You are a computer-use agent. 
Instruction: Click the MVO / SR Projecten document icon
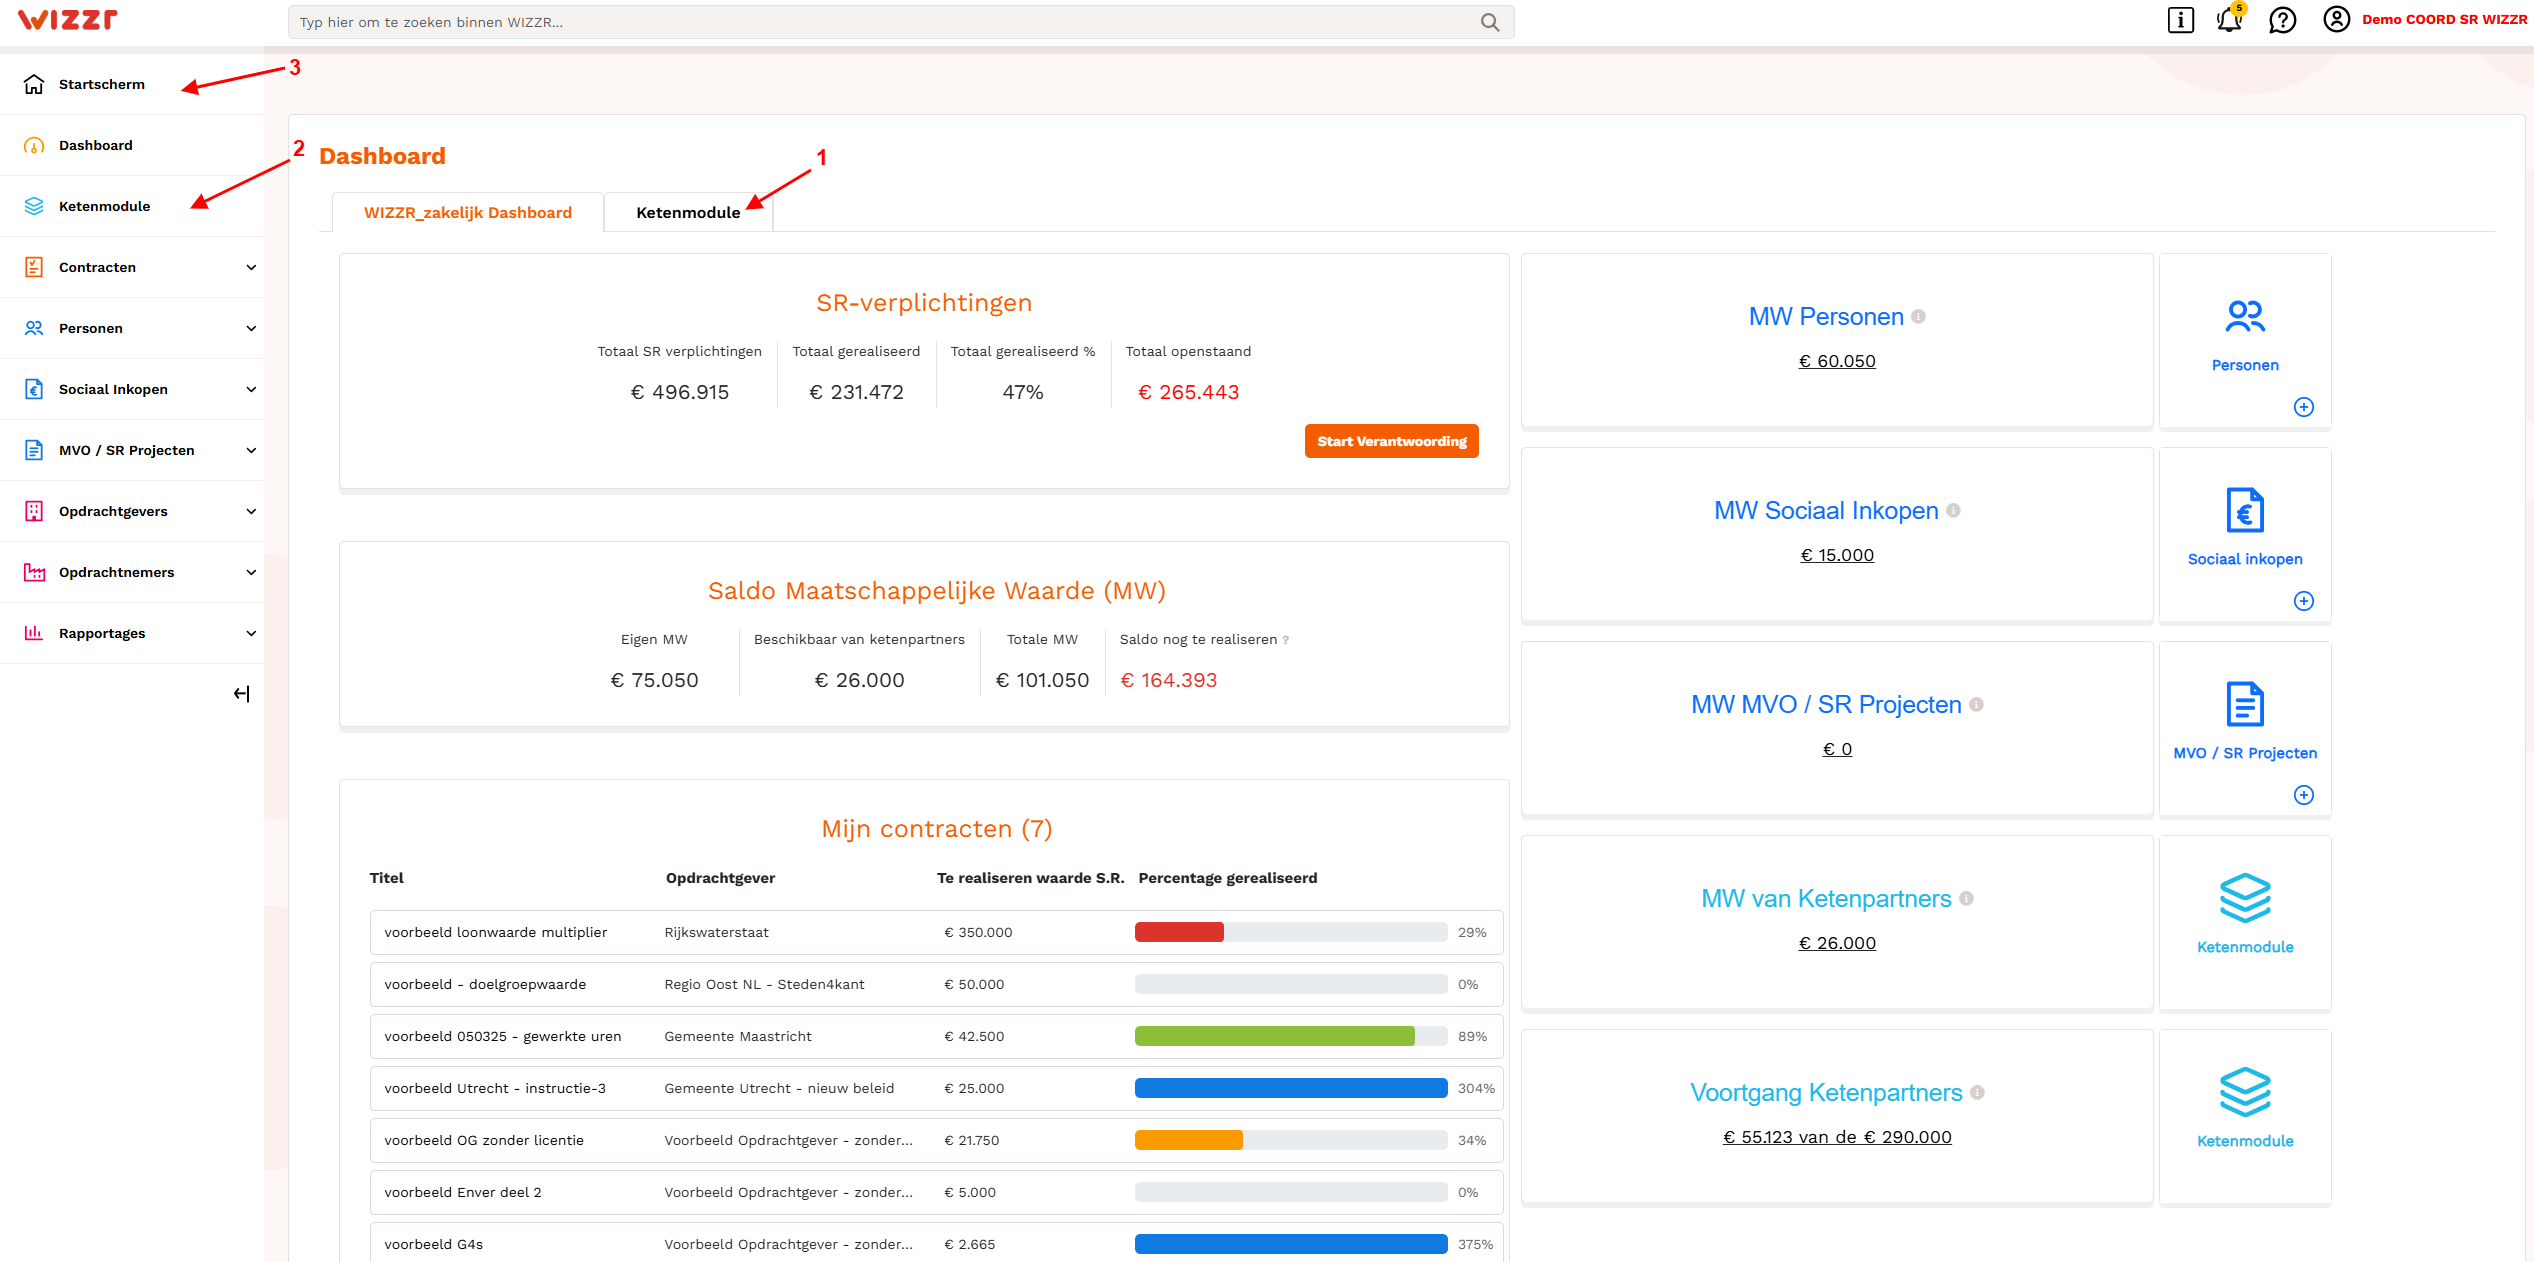point(2245,704)
